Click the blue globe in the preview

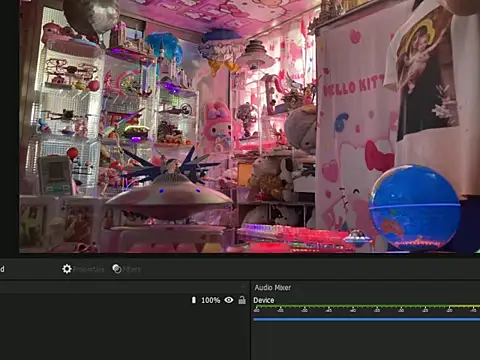coord(415,207)
